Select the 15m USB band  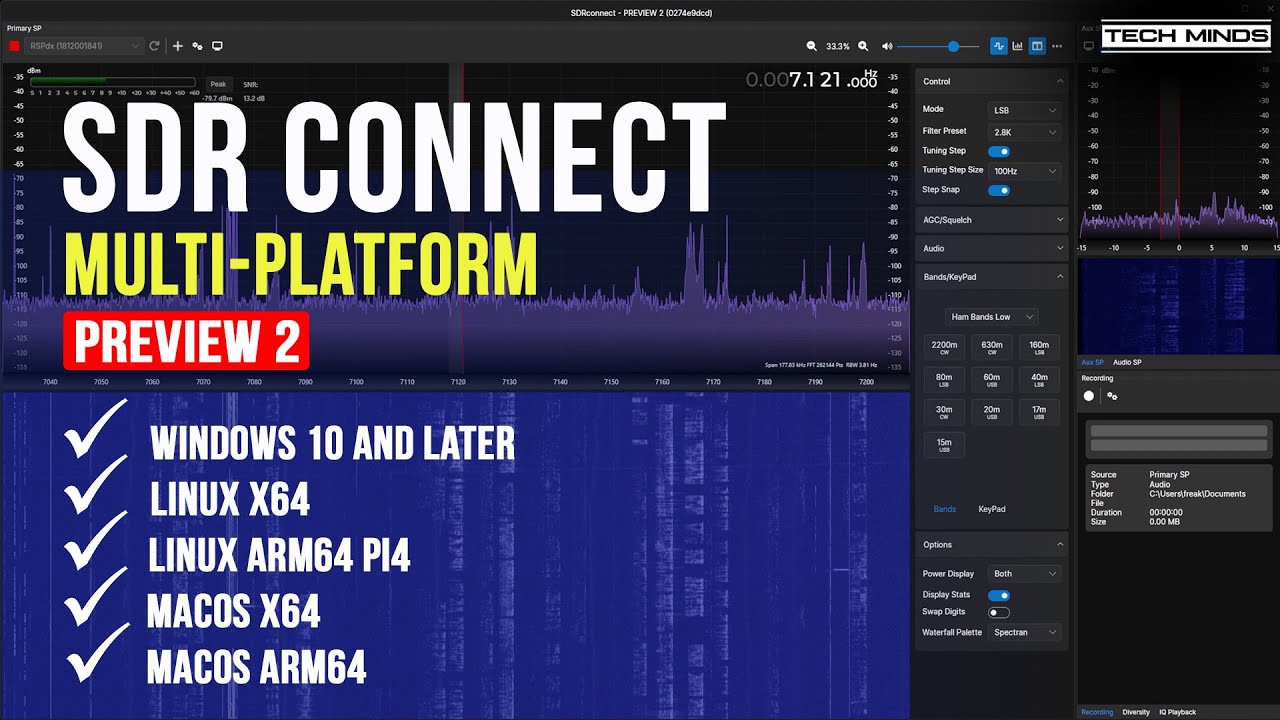click(944, 445)
